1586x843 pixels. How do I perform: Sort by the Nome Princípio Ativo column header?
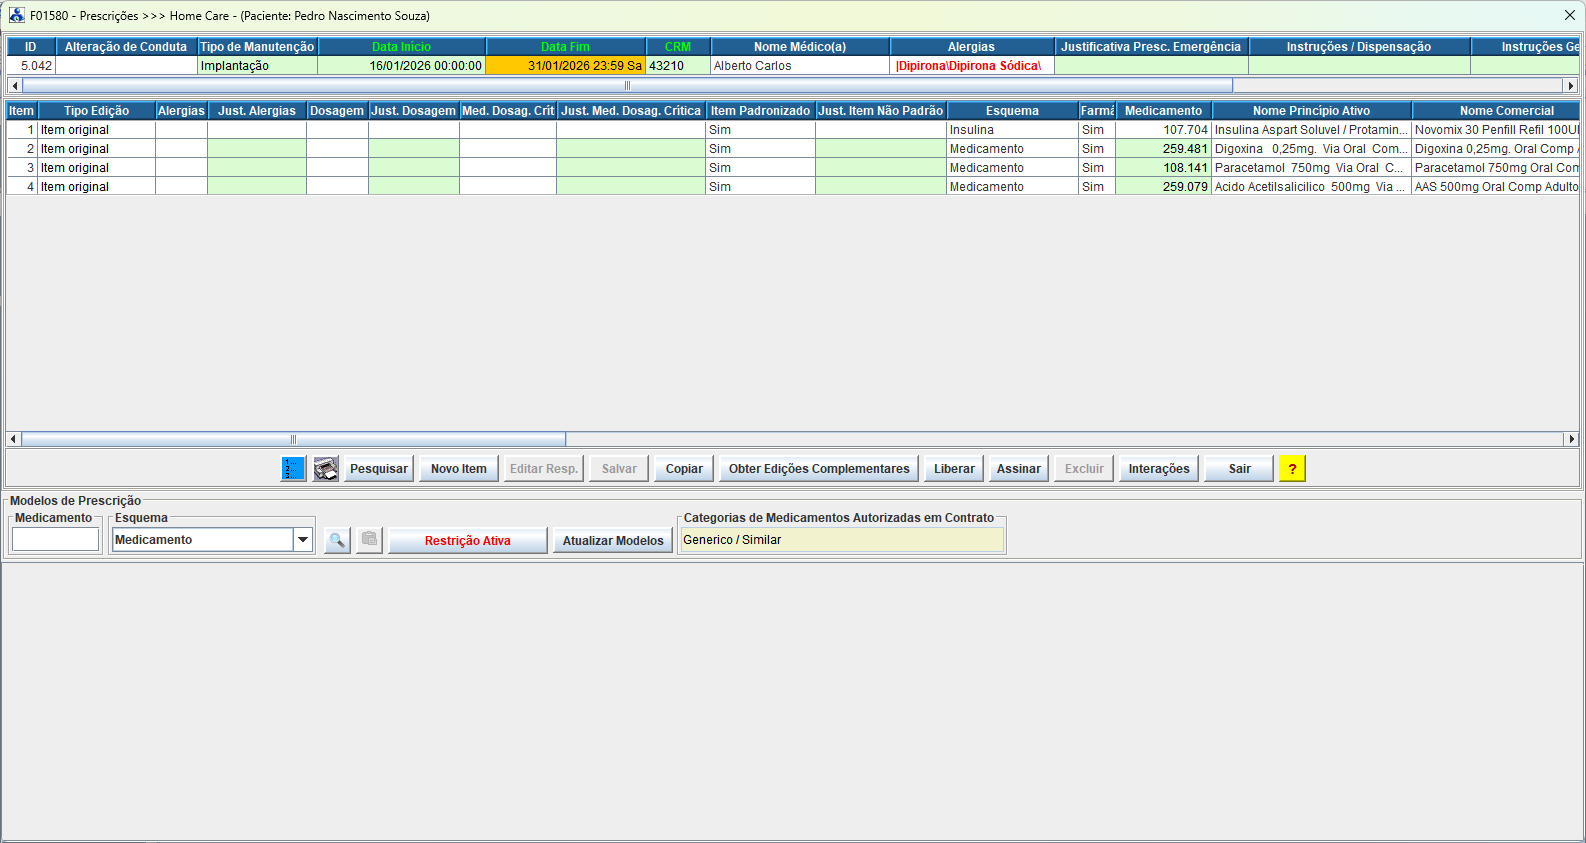coord(1310,111)
